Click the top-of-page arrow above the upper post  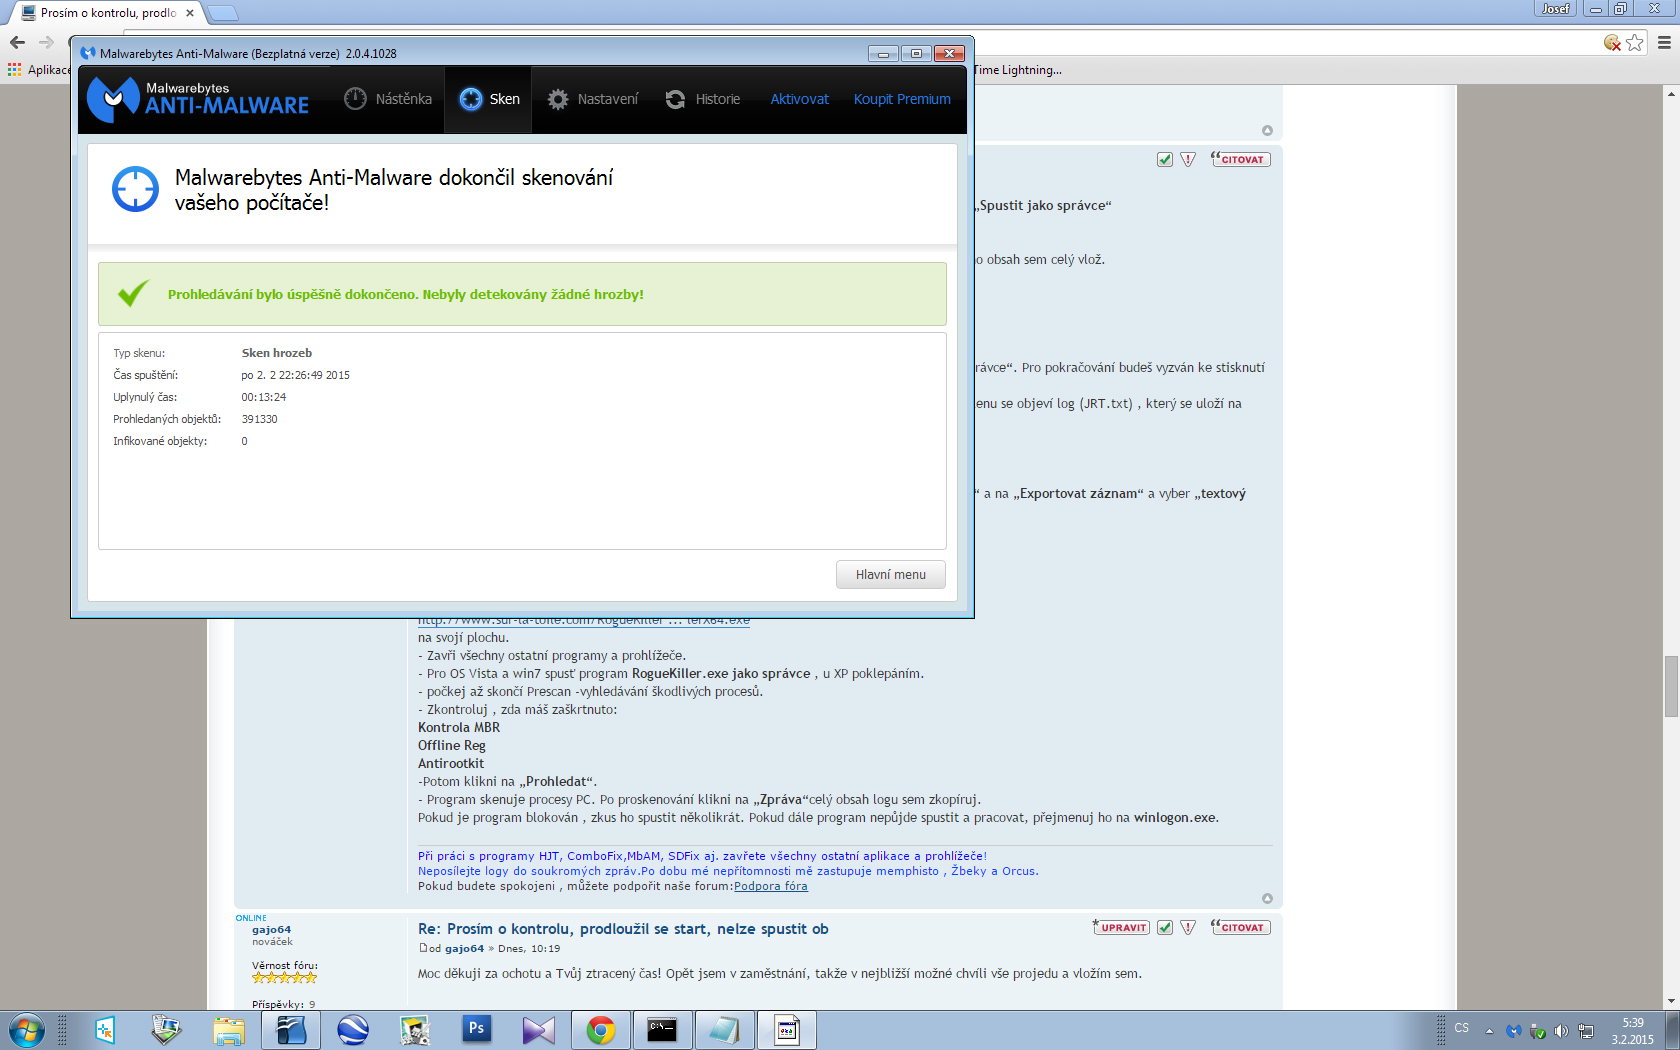(1267, 131)
